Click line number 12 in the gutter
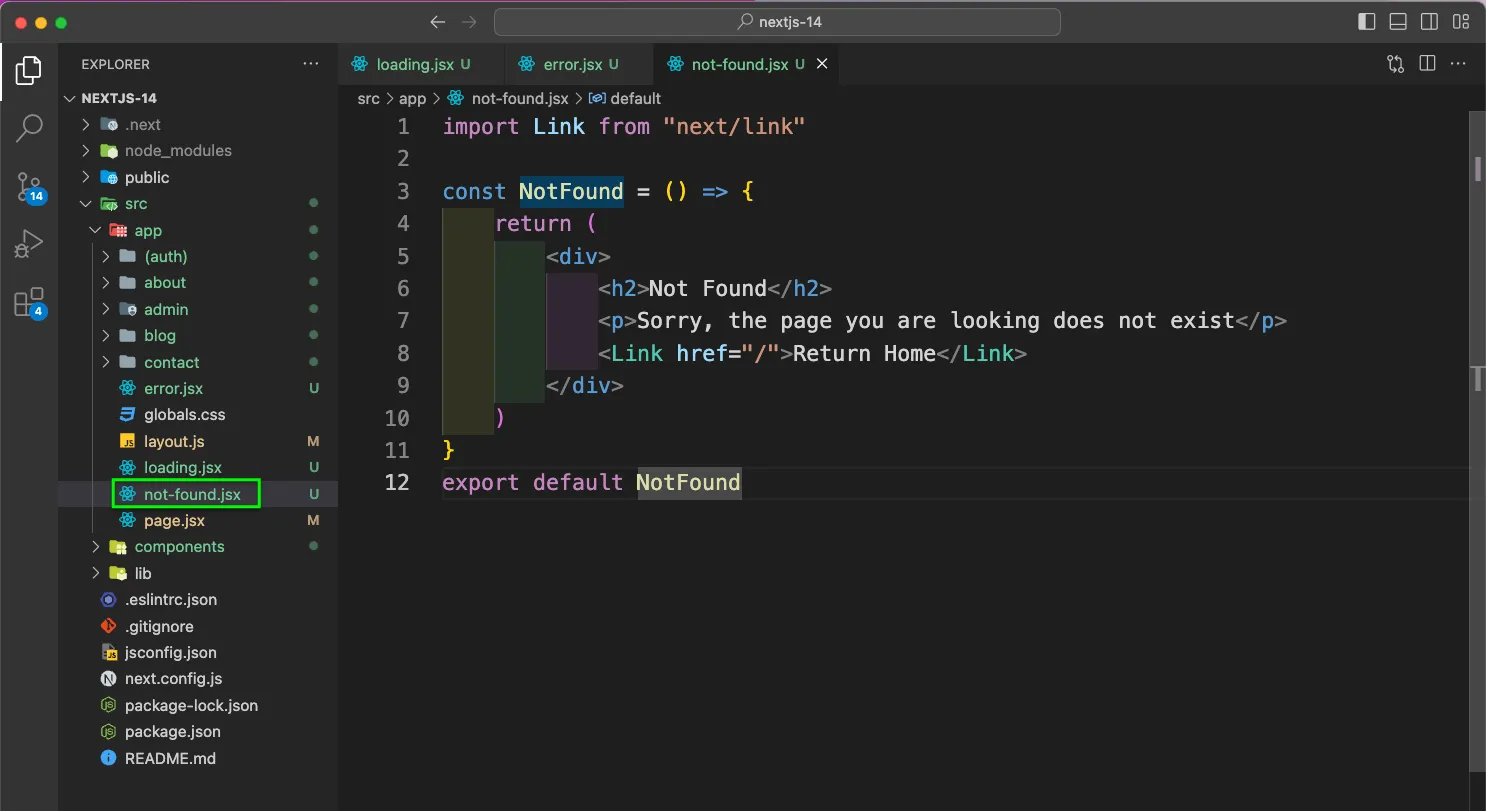The width and height of the screenshot is (1486, 811). click(x=397, y=482)
